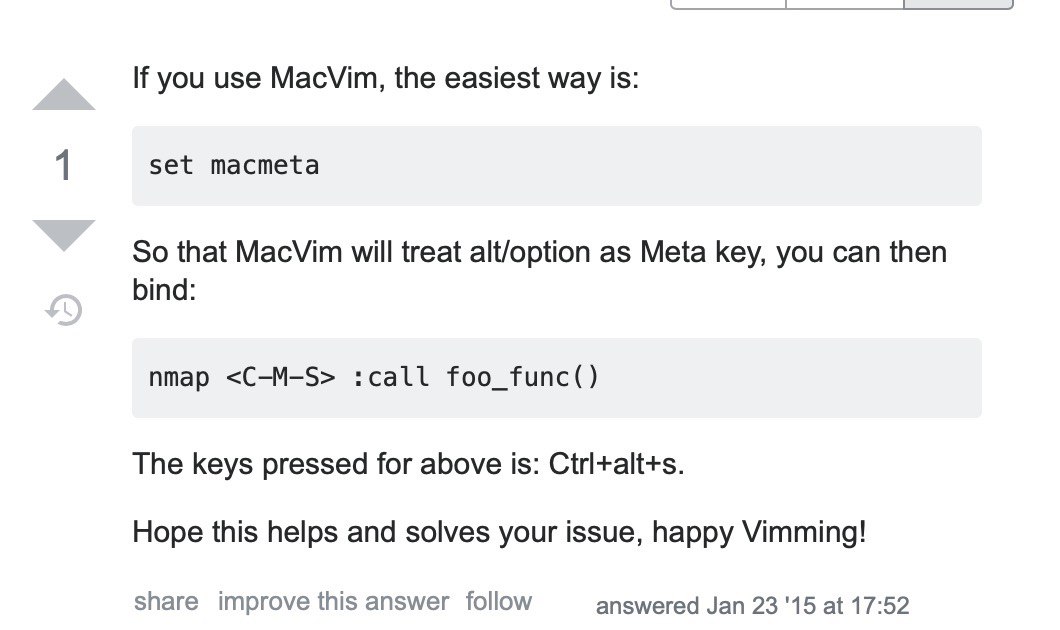Open the answer's activity history icon
This screenshot has width=1060, height=630.
64,310
